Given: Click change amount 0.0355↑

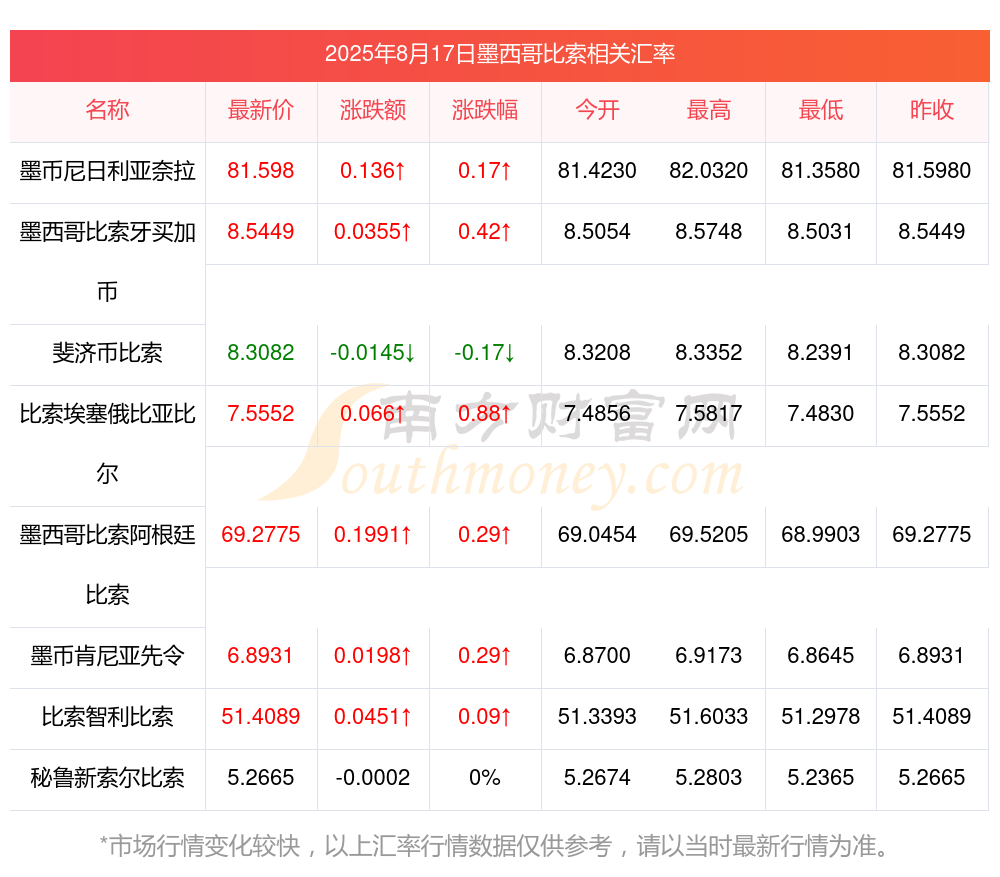Looking at the screenshot, I should [x=372, y=232].
